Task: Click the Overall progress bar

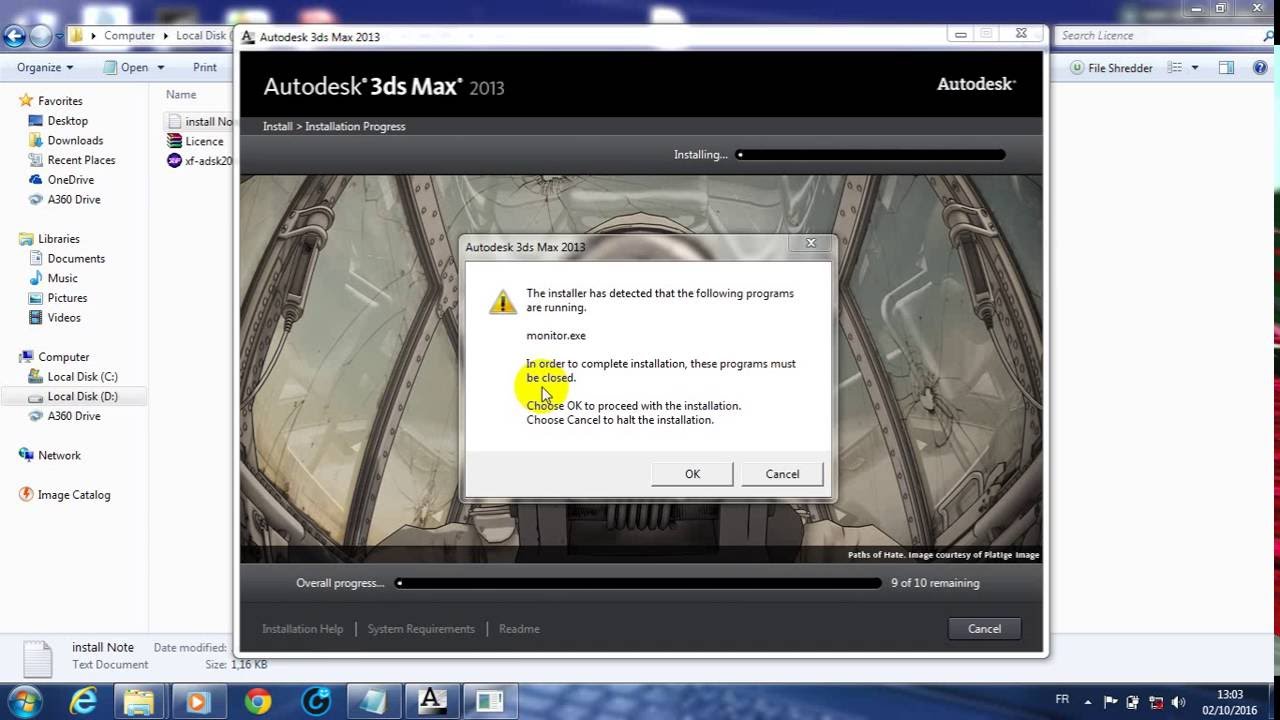Action: point(639,583)
